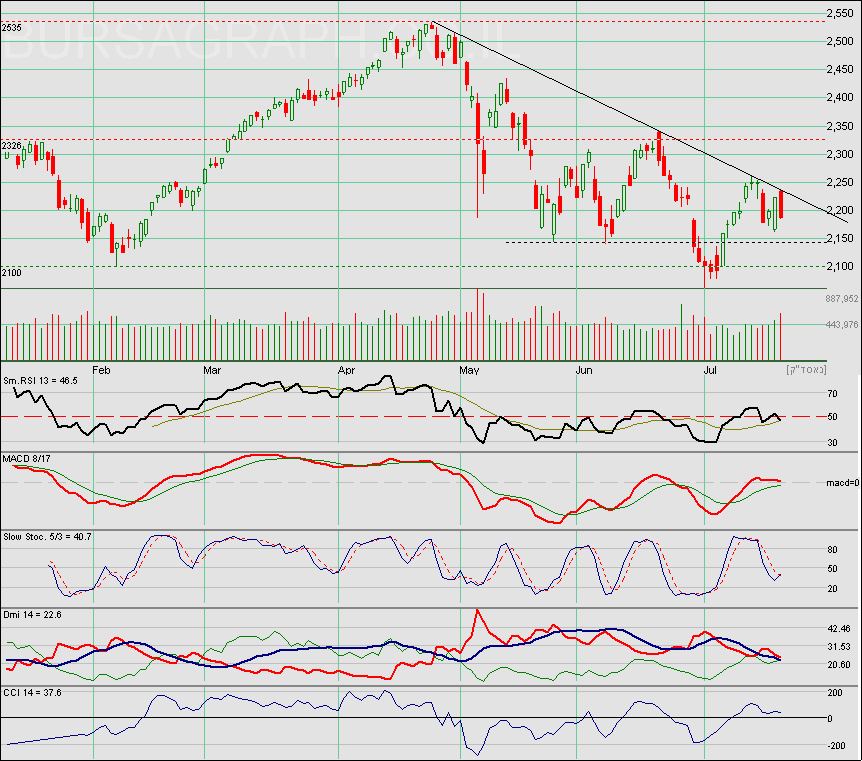
Task: Click the 2100 support level label
Action: (12, 273)
